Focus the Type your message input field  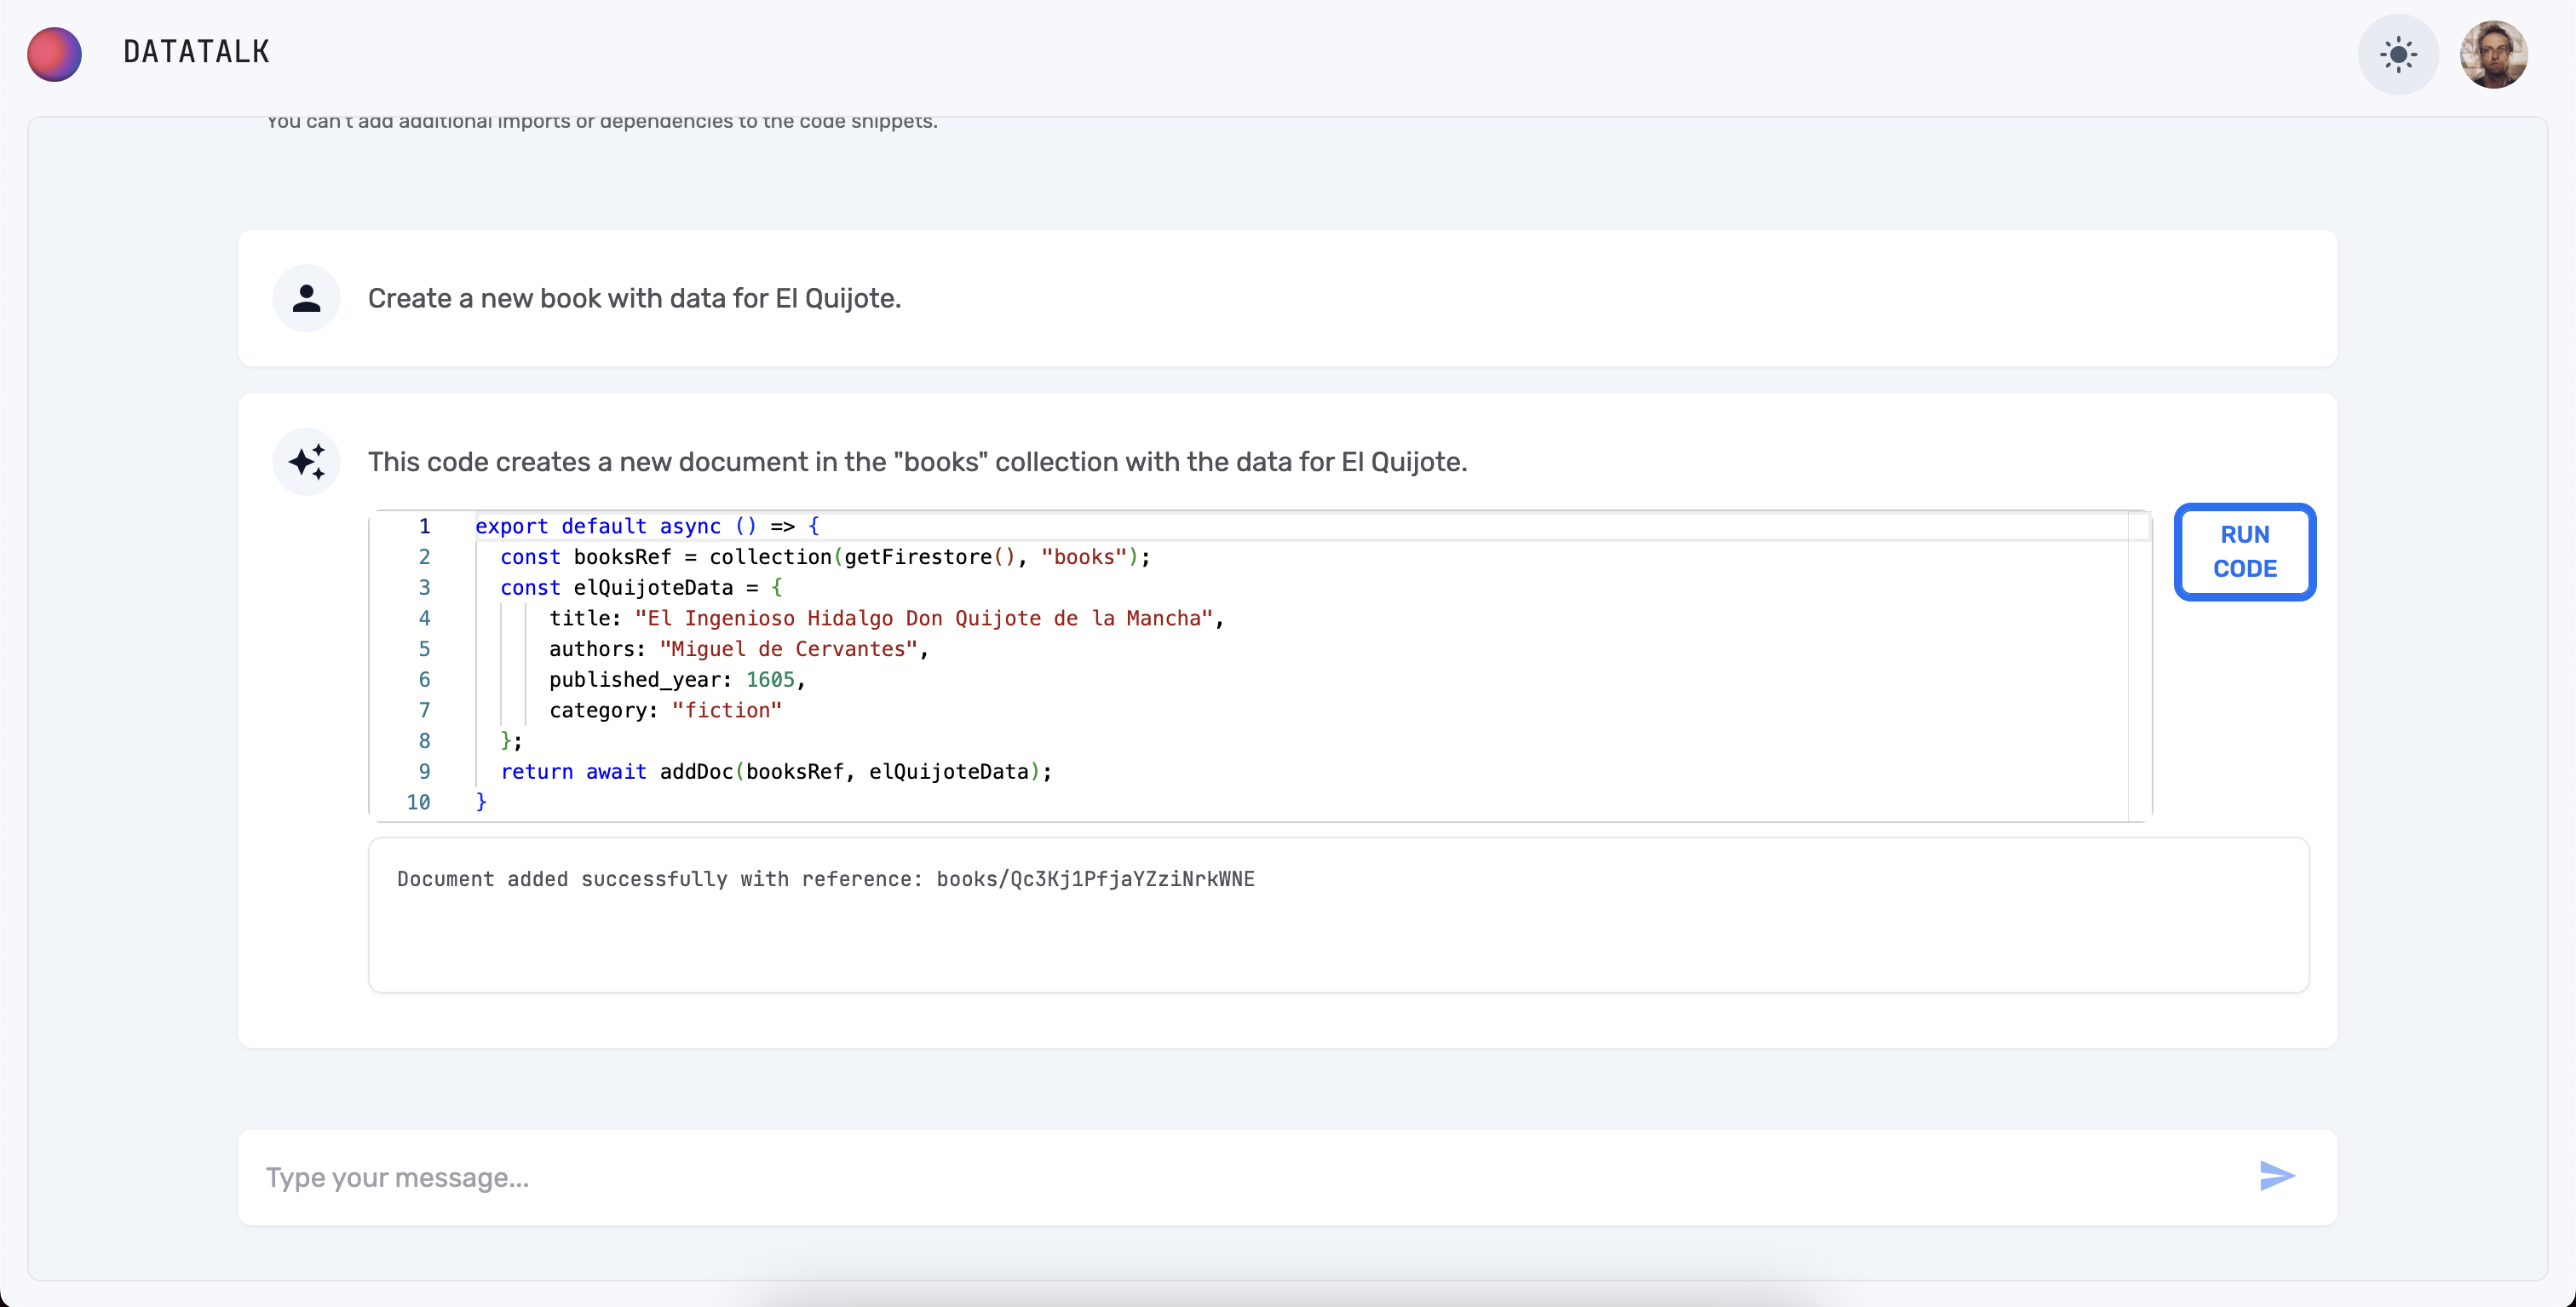pyautogui.click(x=1200, y=1177)
